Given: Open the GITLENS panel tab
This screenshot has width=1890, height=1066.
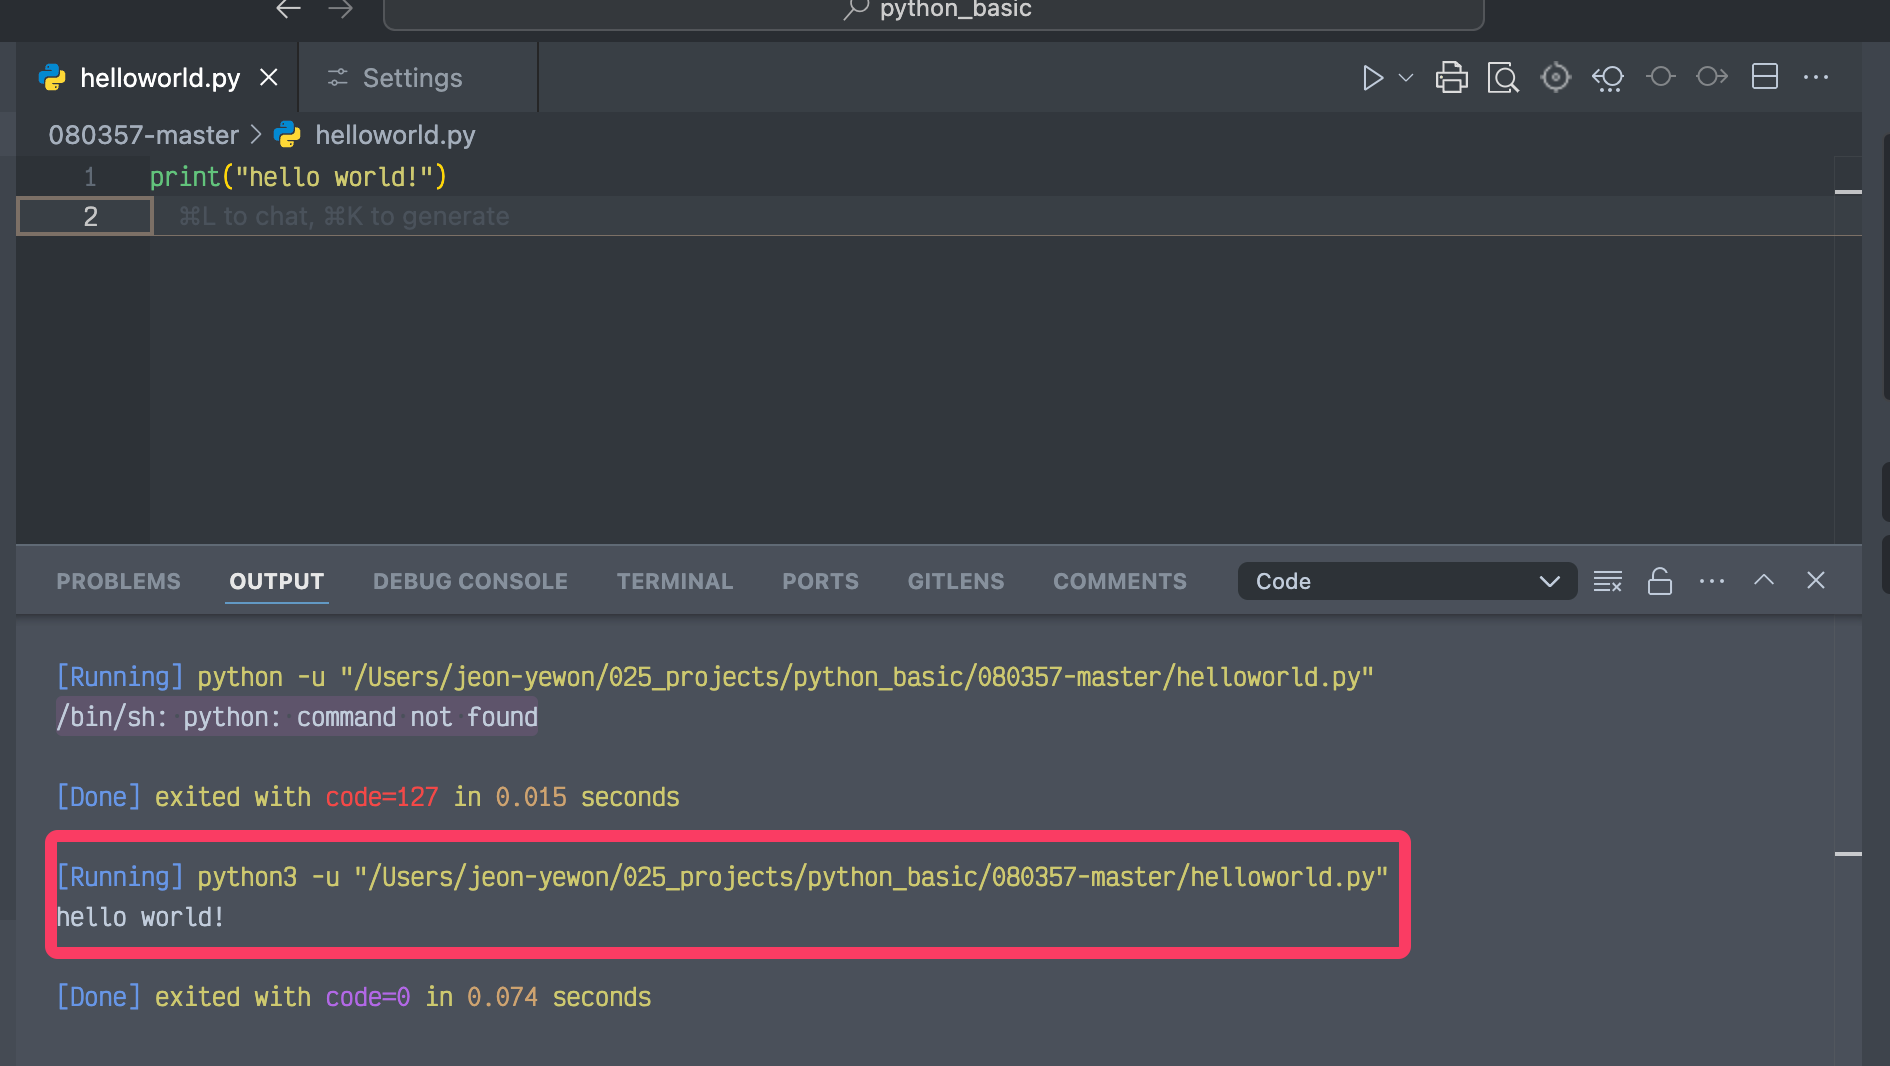Looking at the screenshot, I should pyautogui.click(x=955, y=581).
